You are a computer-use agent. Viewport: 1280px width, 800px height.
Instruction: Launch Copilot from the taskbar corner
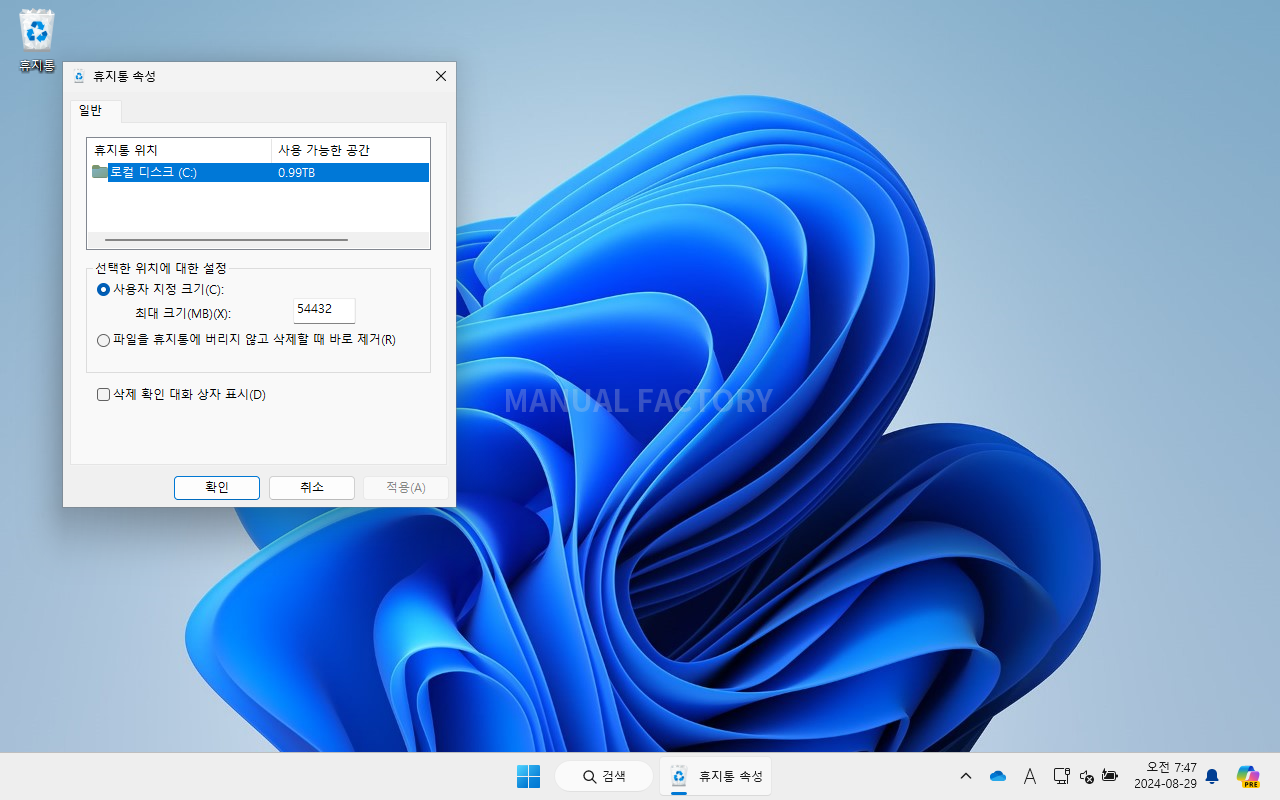click(x=1247, y=776)
